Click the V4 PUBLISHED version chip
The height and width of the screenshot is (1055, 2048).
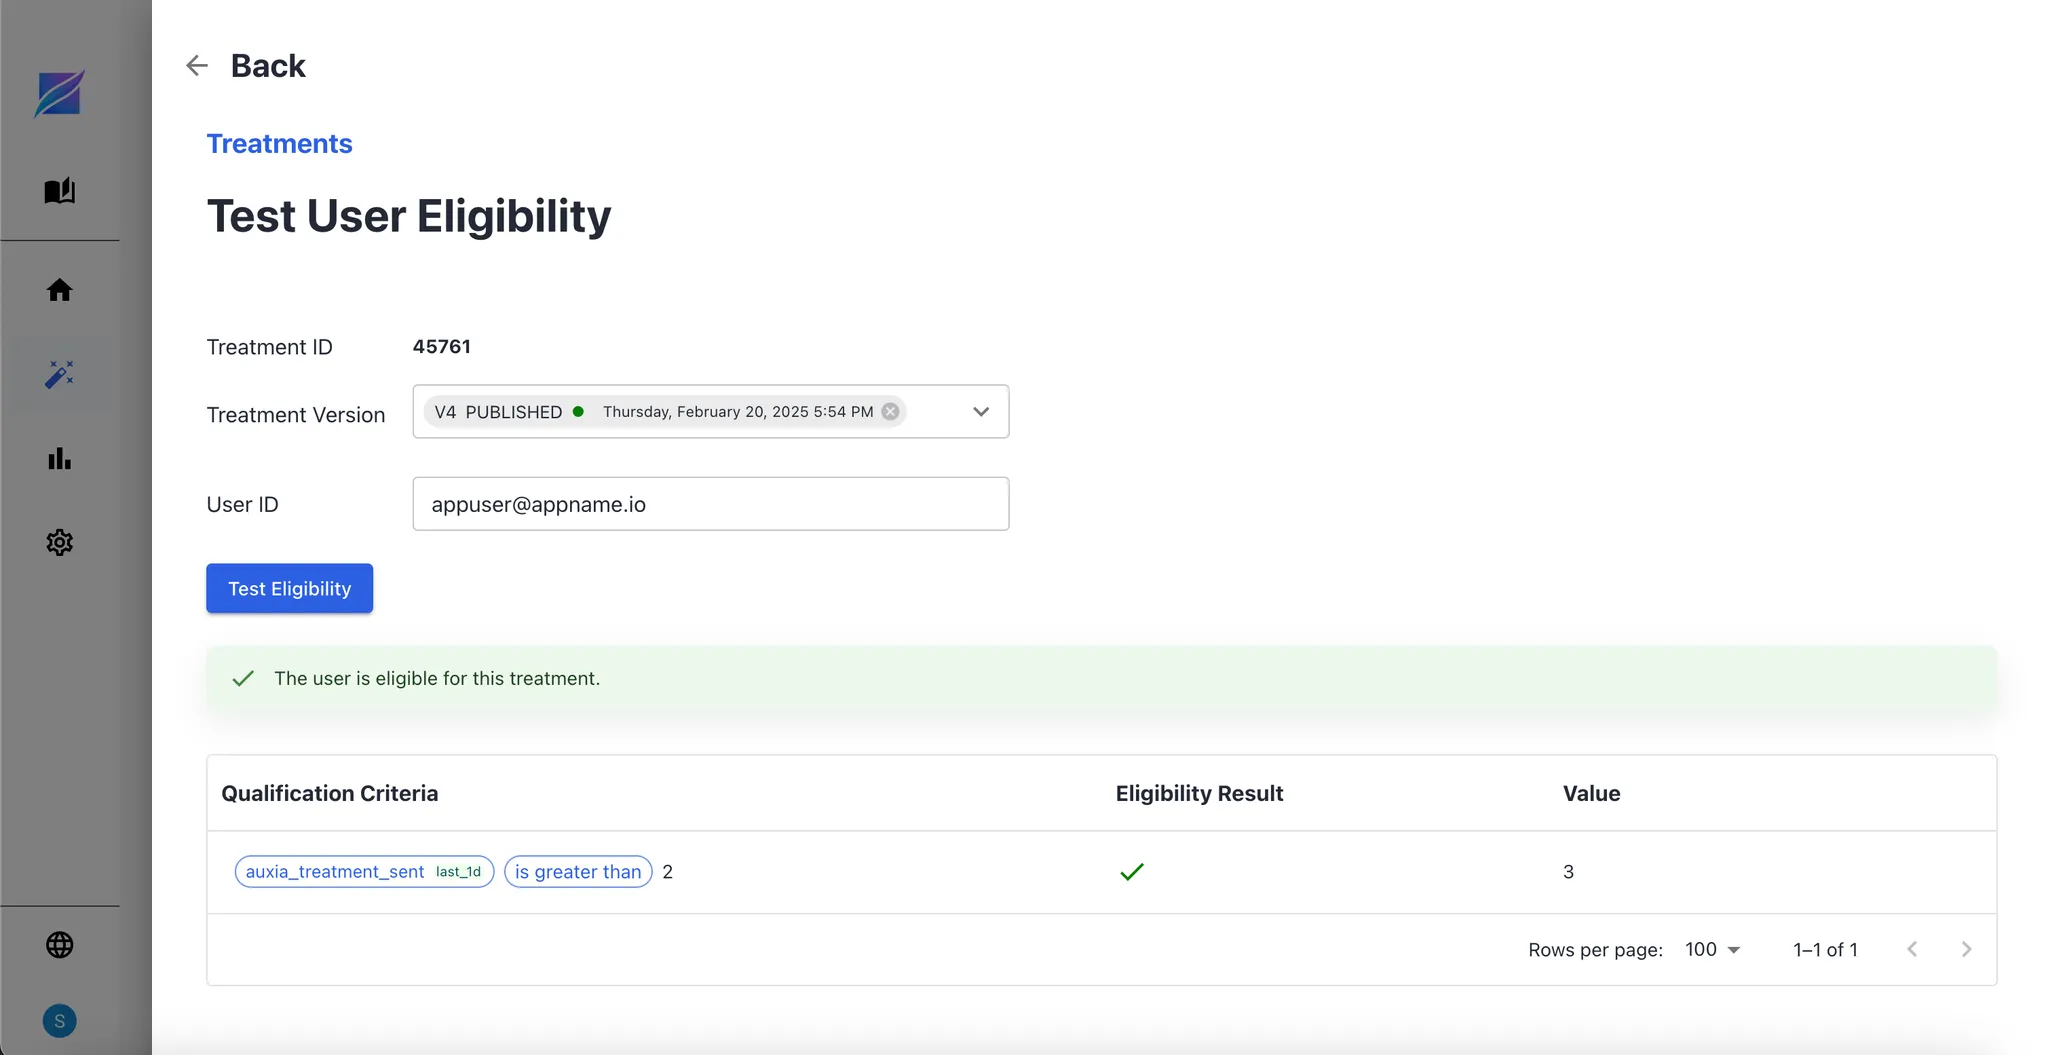coord(664,412)
